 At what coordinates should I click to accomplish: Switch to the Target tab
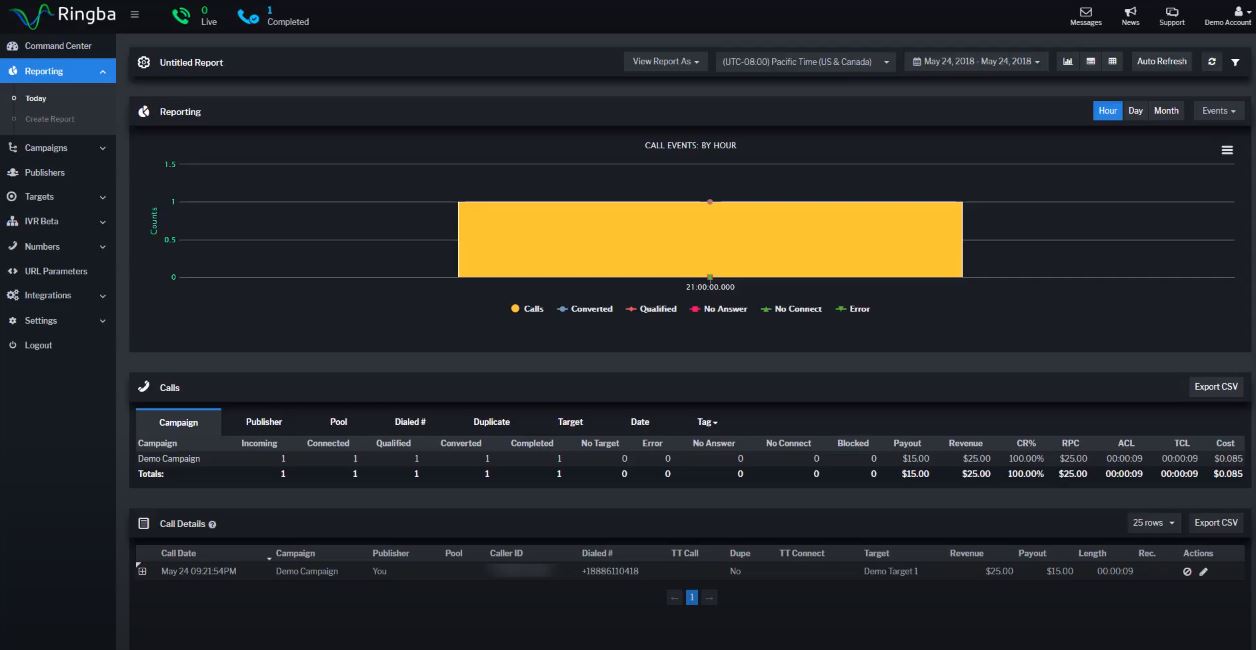pyautogui.click(x=570, y=422)
